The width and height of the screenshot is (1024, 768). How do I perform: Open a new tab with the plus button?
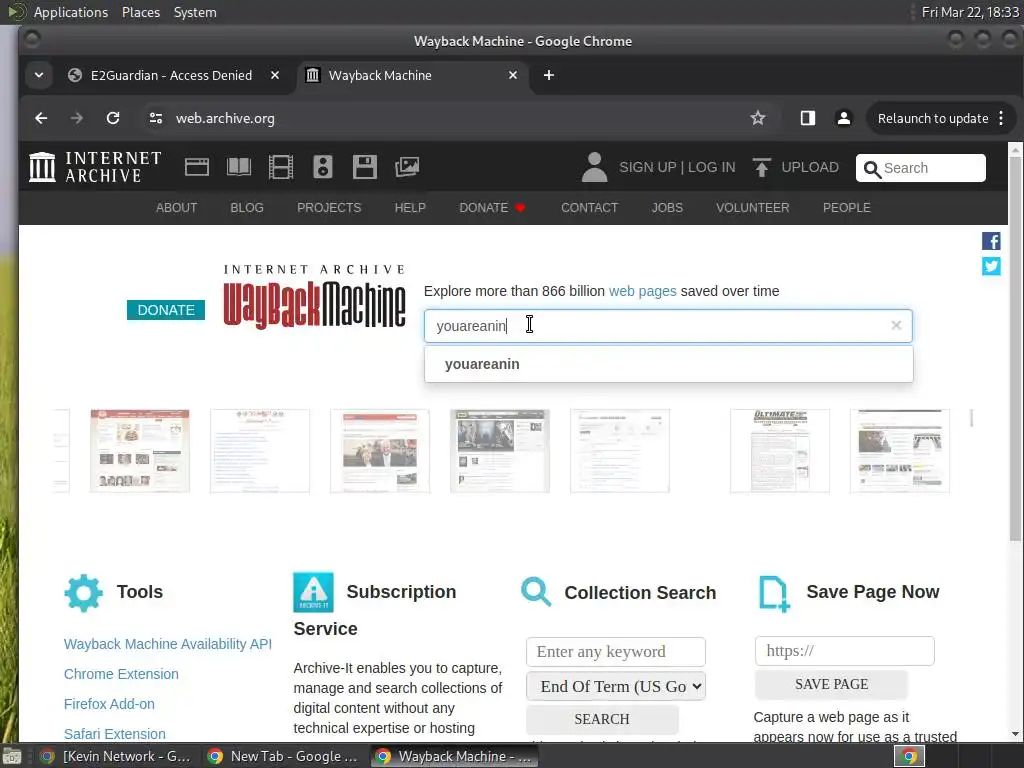[x=549, y=75]
